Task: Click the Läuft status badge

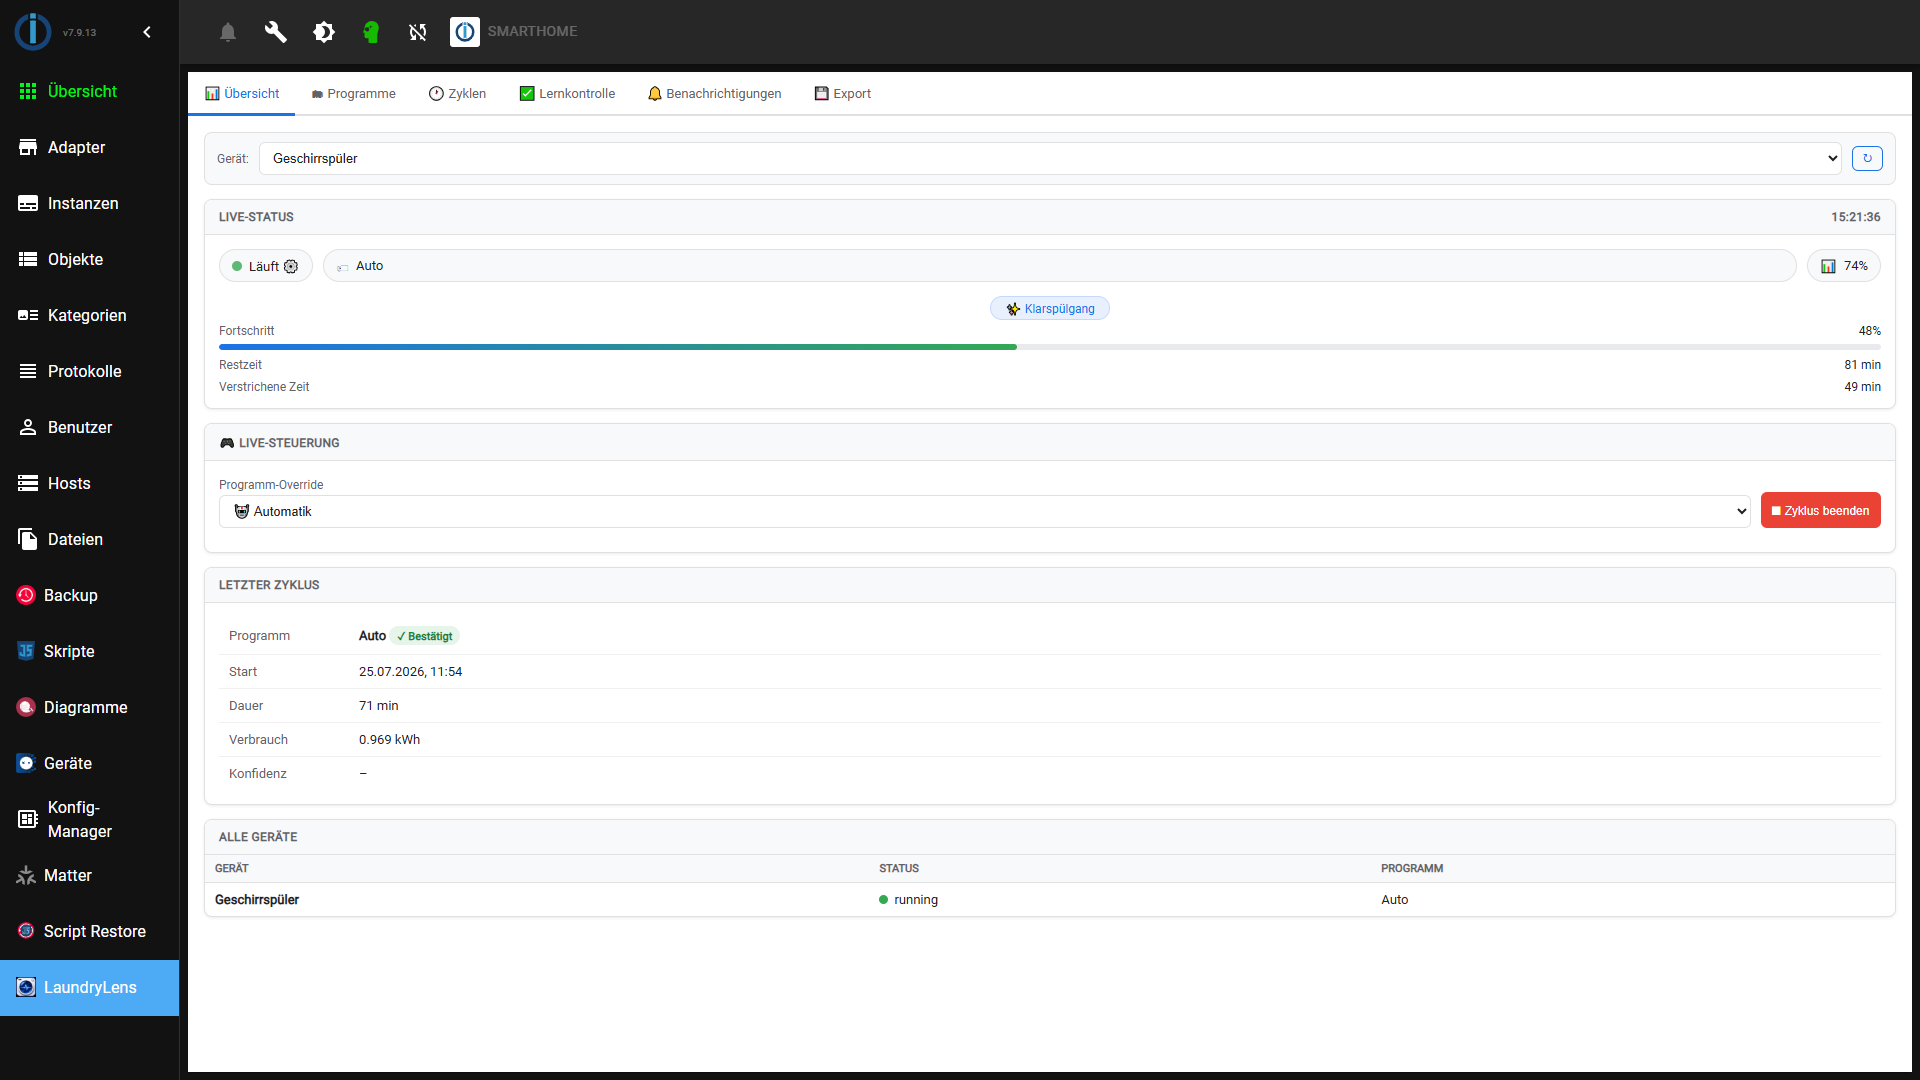Action: click(265, 266)
